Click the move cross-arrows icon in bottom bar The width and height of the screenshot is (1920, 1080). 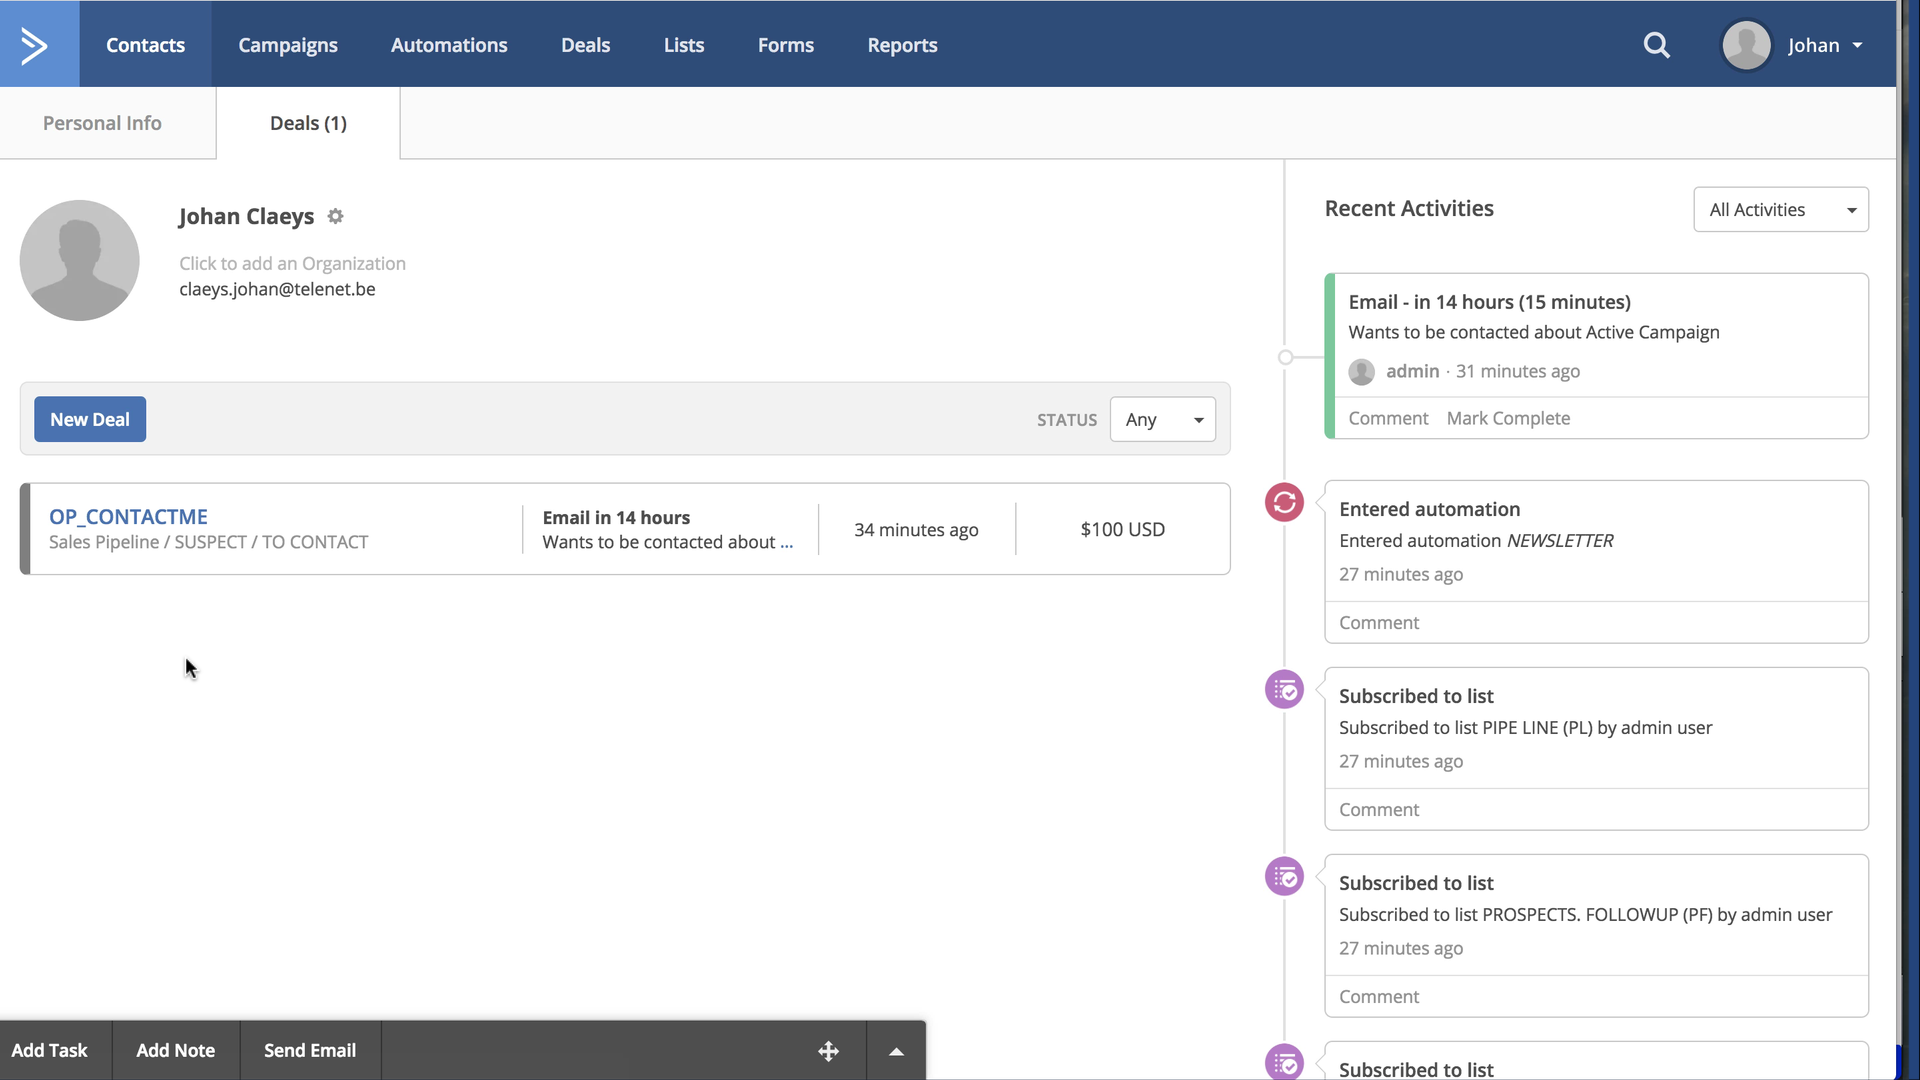[828, 1051]
